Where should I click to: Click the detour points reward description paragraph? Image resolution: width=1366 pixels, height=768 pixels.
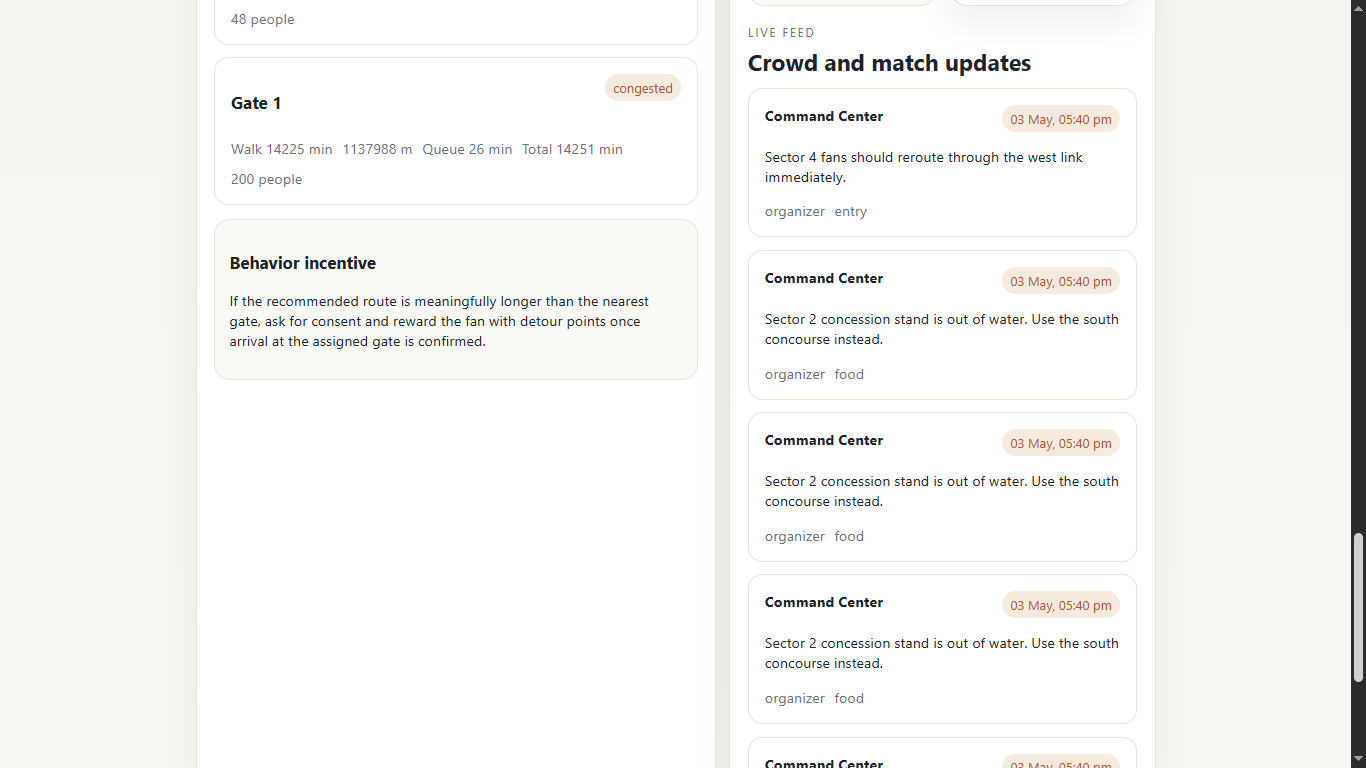pyautogui.click(x=440, y=321)
